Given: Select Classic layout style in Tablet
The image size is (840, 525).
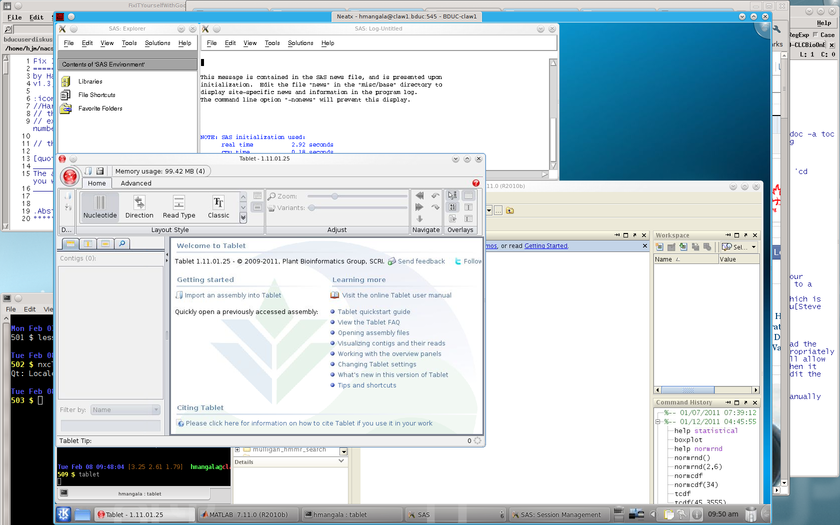Looking at the screenshot, I should [x=219, y=207].
